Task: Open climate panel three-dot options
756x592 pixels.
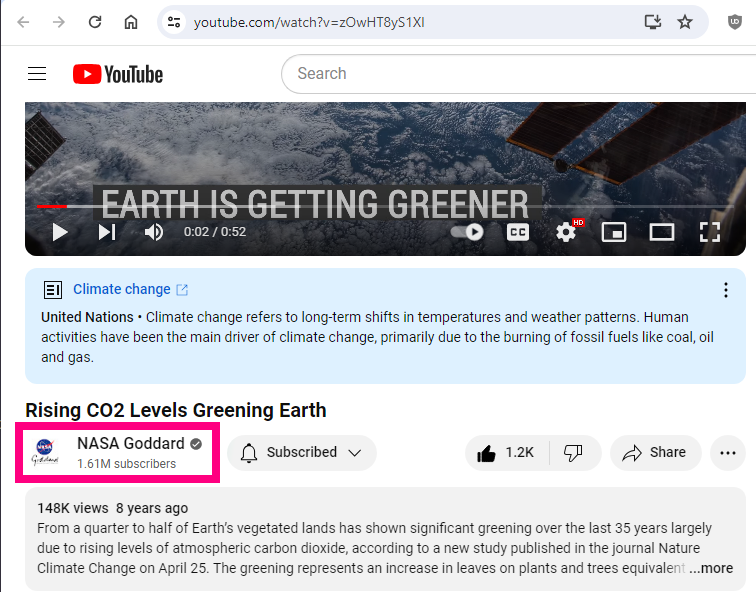Action: [726, 290]
